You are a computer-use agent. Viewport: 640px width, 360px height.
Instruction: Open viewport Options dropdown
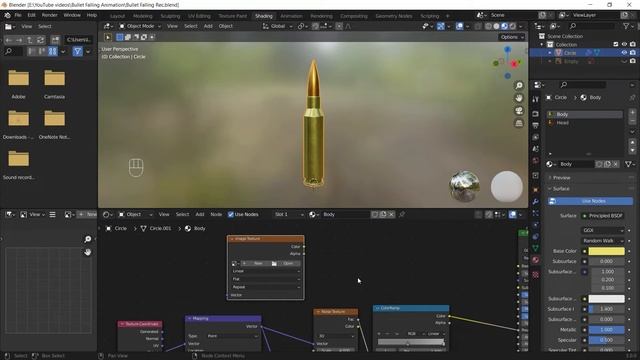[511, 37]
